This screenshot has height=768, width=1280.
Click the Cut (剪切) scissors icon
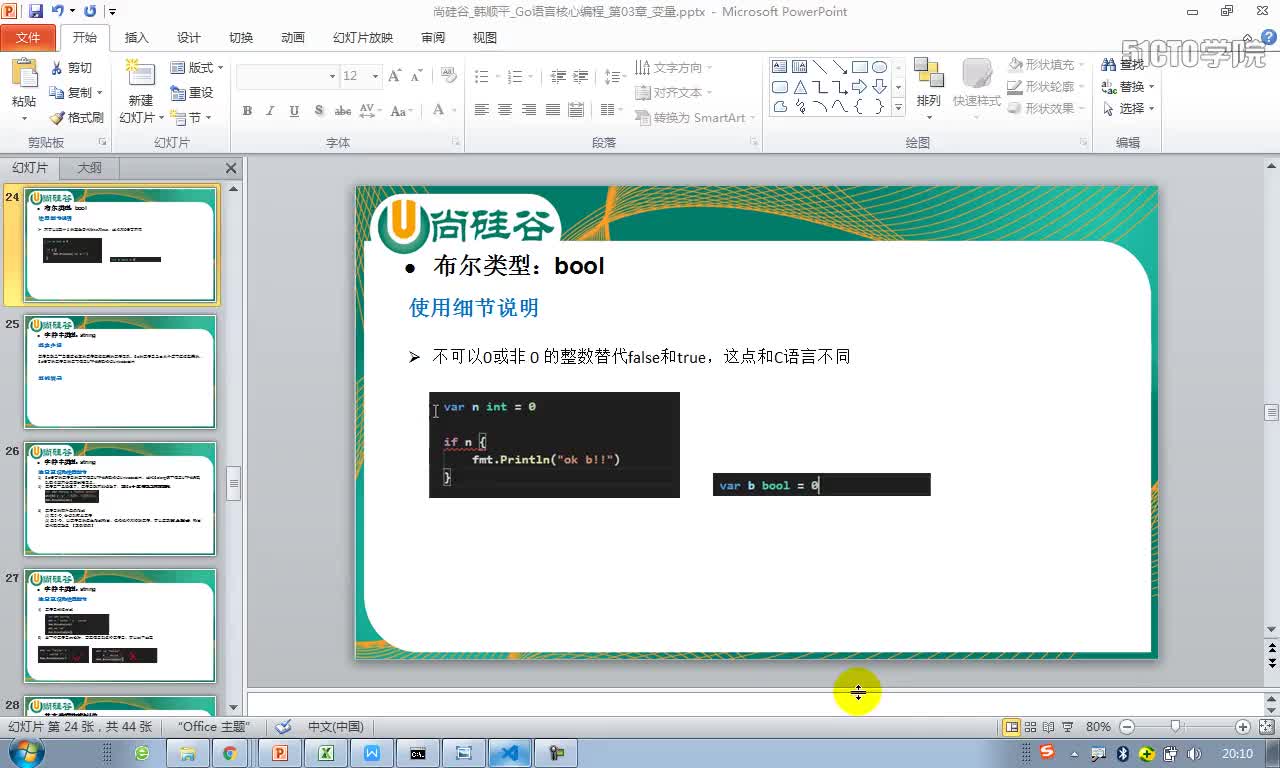56,68
